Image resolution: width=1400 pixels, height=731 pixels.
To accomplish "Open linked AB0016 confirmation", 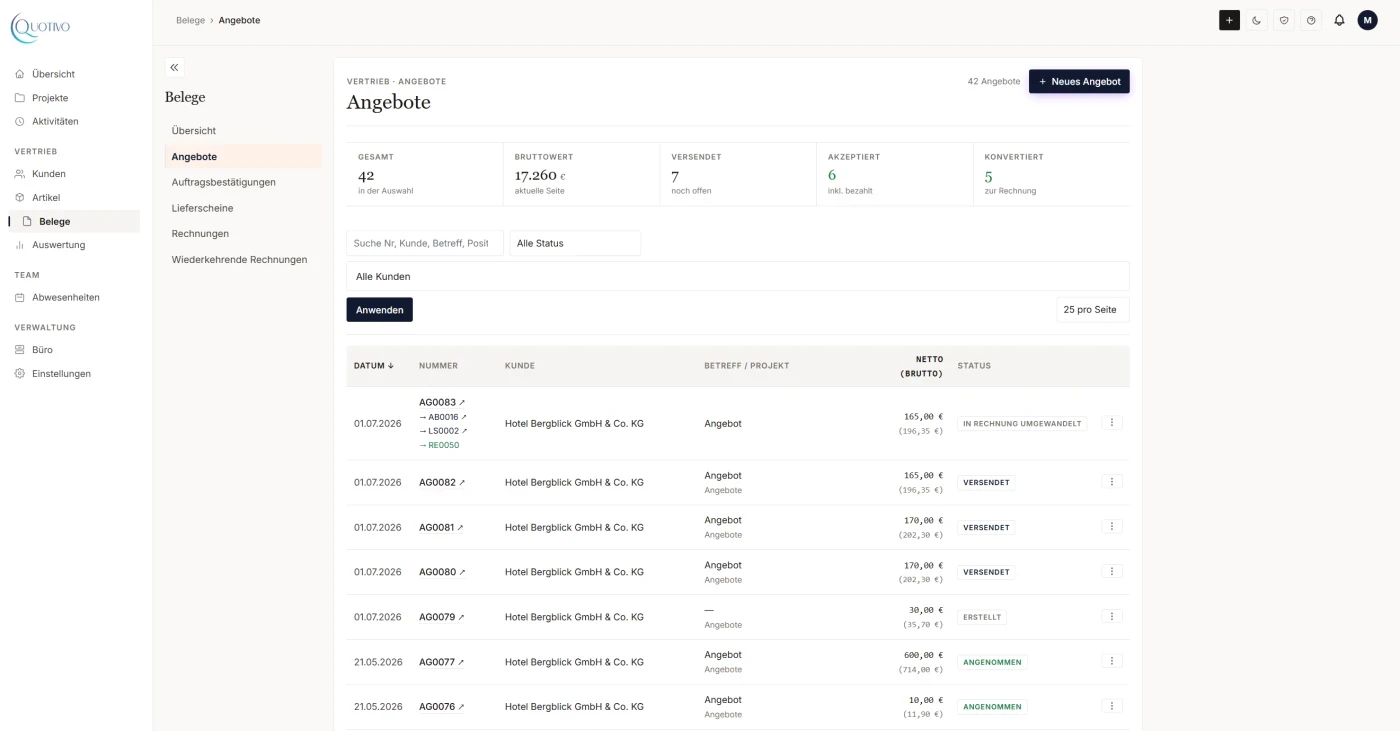I will click(443, 417).
